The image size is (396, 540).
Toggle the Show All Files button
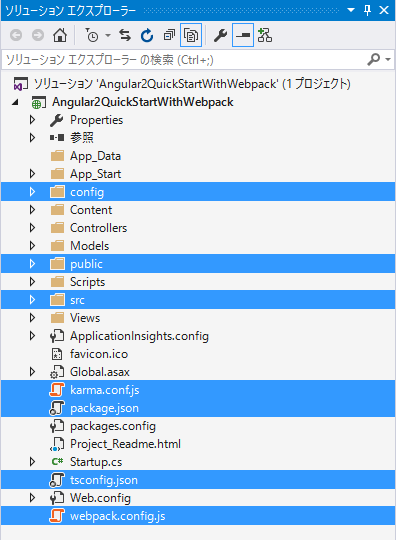191,35
